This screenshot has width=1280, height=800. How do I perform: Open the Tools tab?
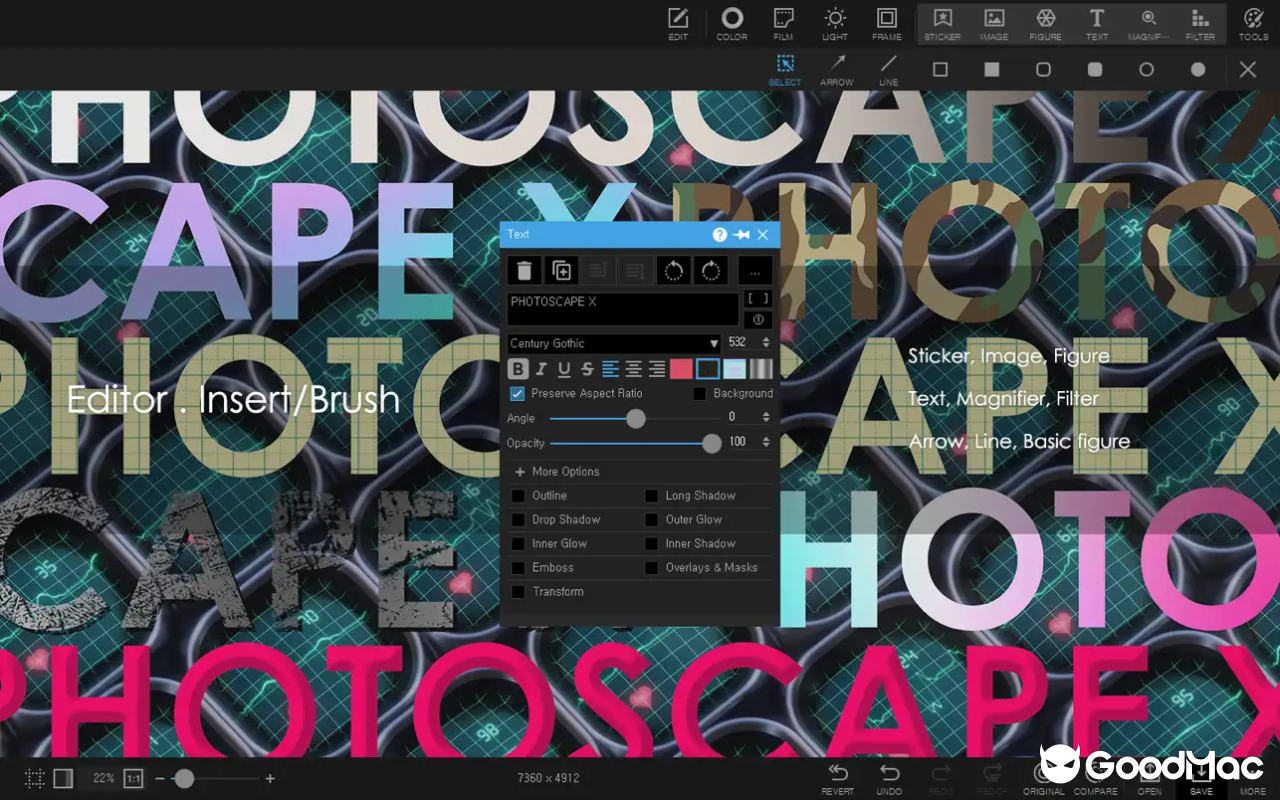pos(1253,24)
